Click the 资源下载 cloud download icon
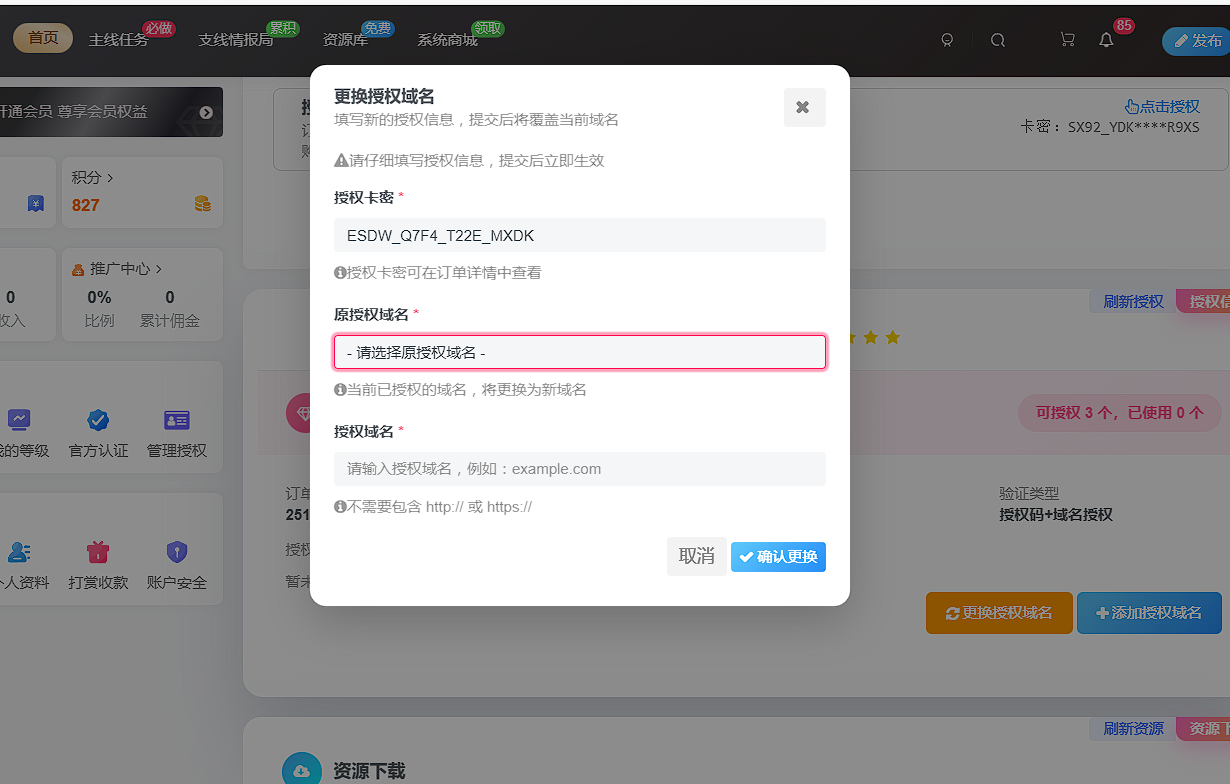This screenshot has height=784, width=1230. coord(301,768)
